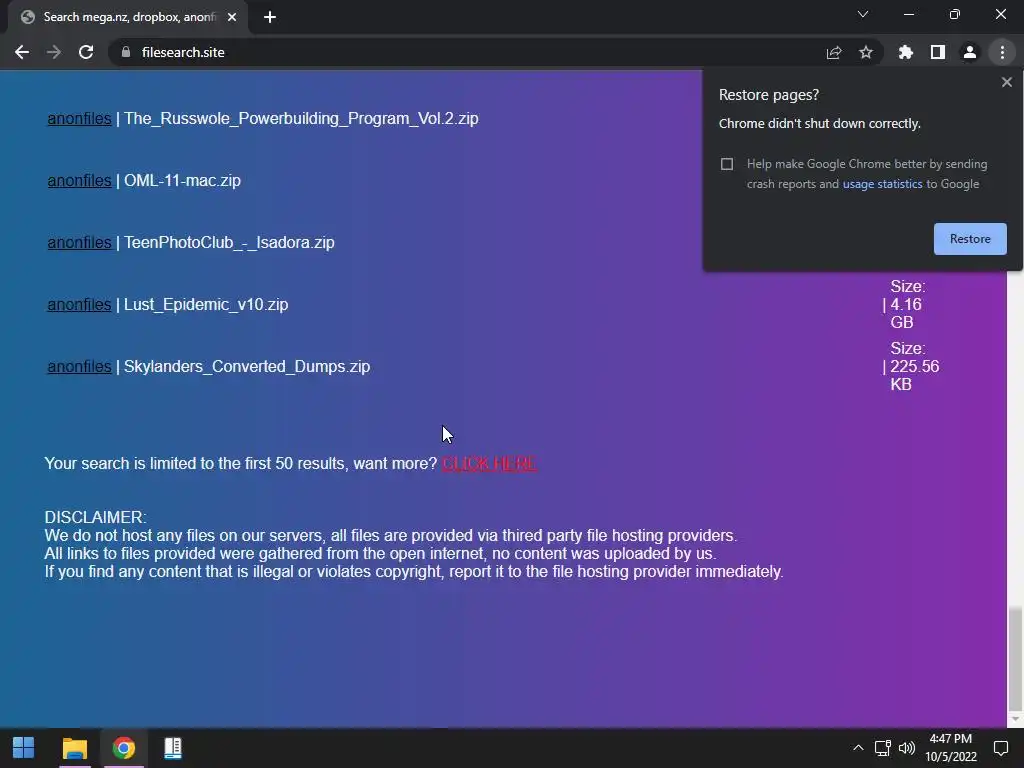Click the size value 225.56 KB
The width and height of the screenshot is (1024, 768).
coord(914,376)
